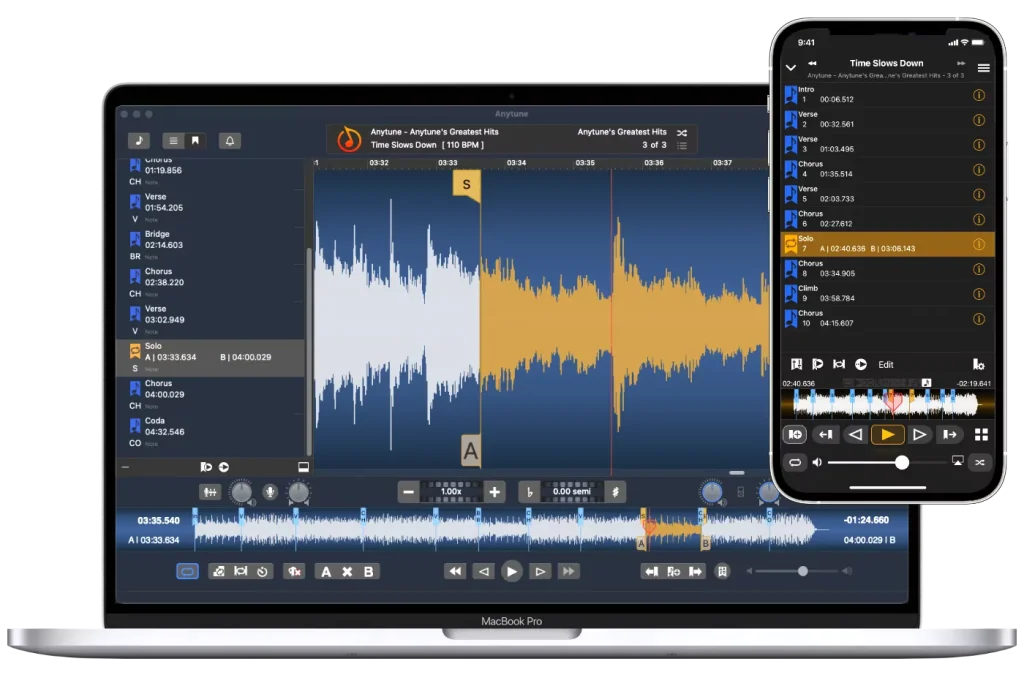1024x683 pixels.
Task: Click the music note library icon
Action: (x=138, y=140)
